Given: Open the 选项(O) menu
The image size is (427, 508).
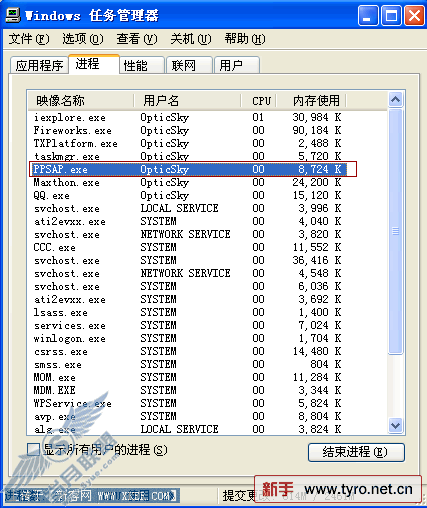Looking at the screenshot, I should [x=83, y=39].
